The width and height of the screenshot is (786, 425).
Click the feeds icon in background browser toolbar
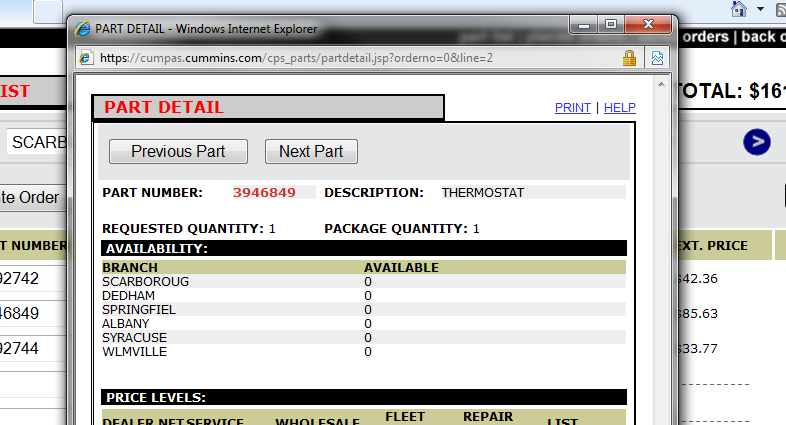(x=781, y=9)
